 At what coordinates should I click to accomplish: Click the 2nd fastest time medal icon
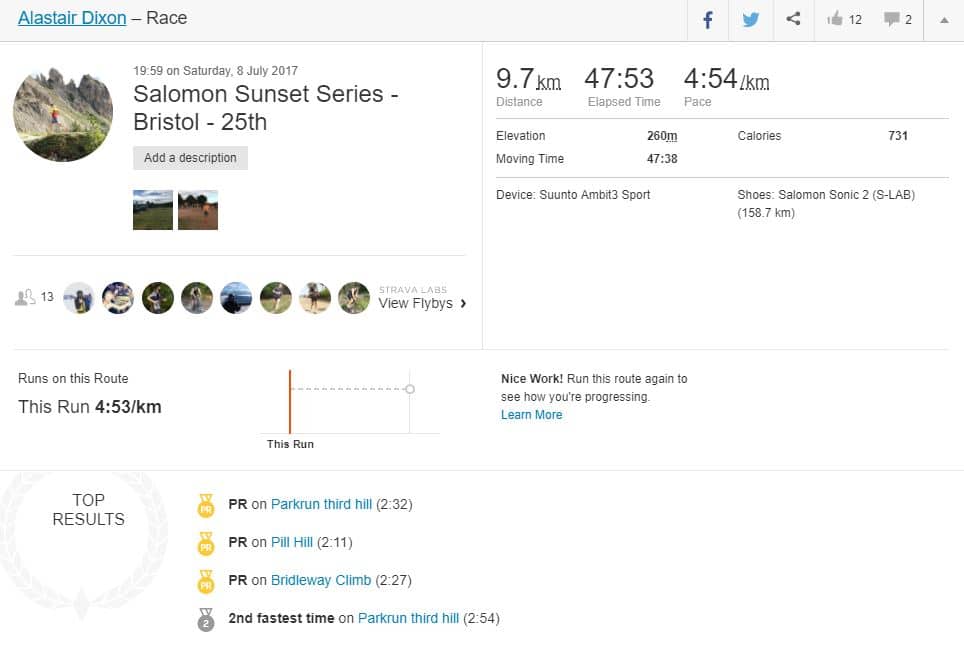click(x=207, y=618)
